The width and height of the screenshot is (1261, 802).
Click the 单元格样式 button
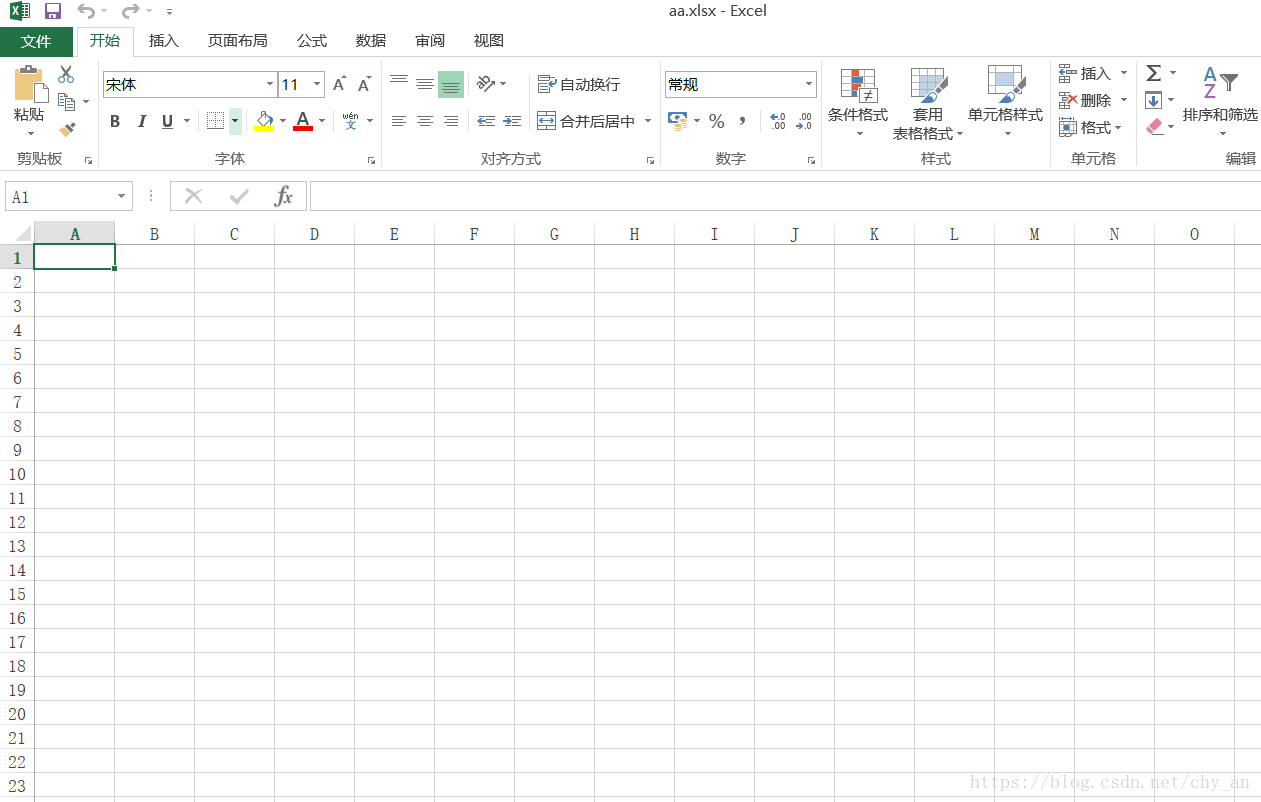point(1005,104)
